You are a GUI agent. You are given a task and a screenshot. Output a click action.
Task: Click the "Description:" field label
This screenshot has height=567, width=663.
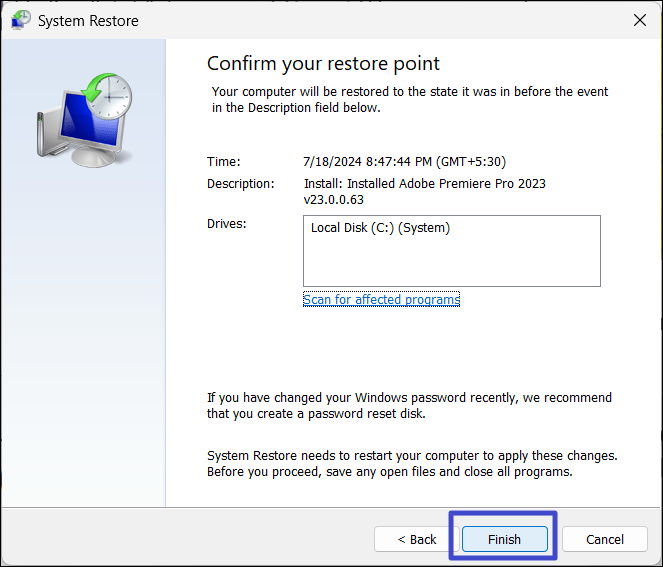click(240, 184)
